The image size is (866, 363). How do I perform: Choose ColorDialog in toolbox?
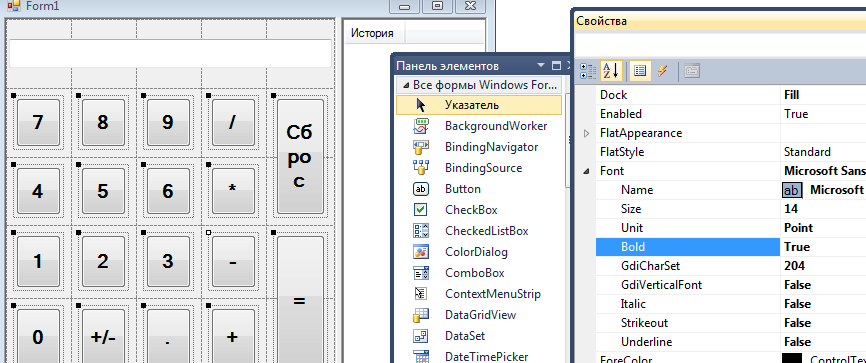(x=479, y=252)
